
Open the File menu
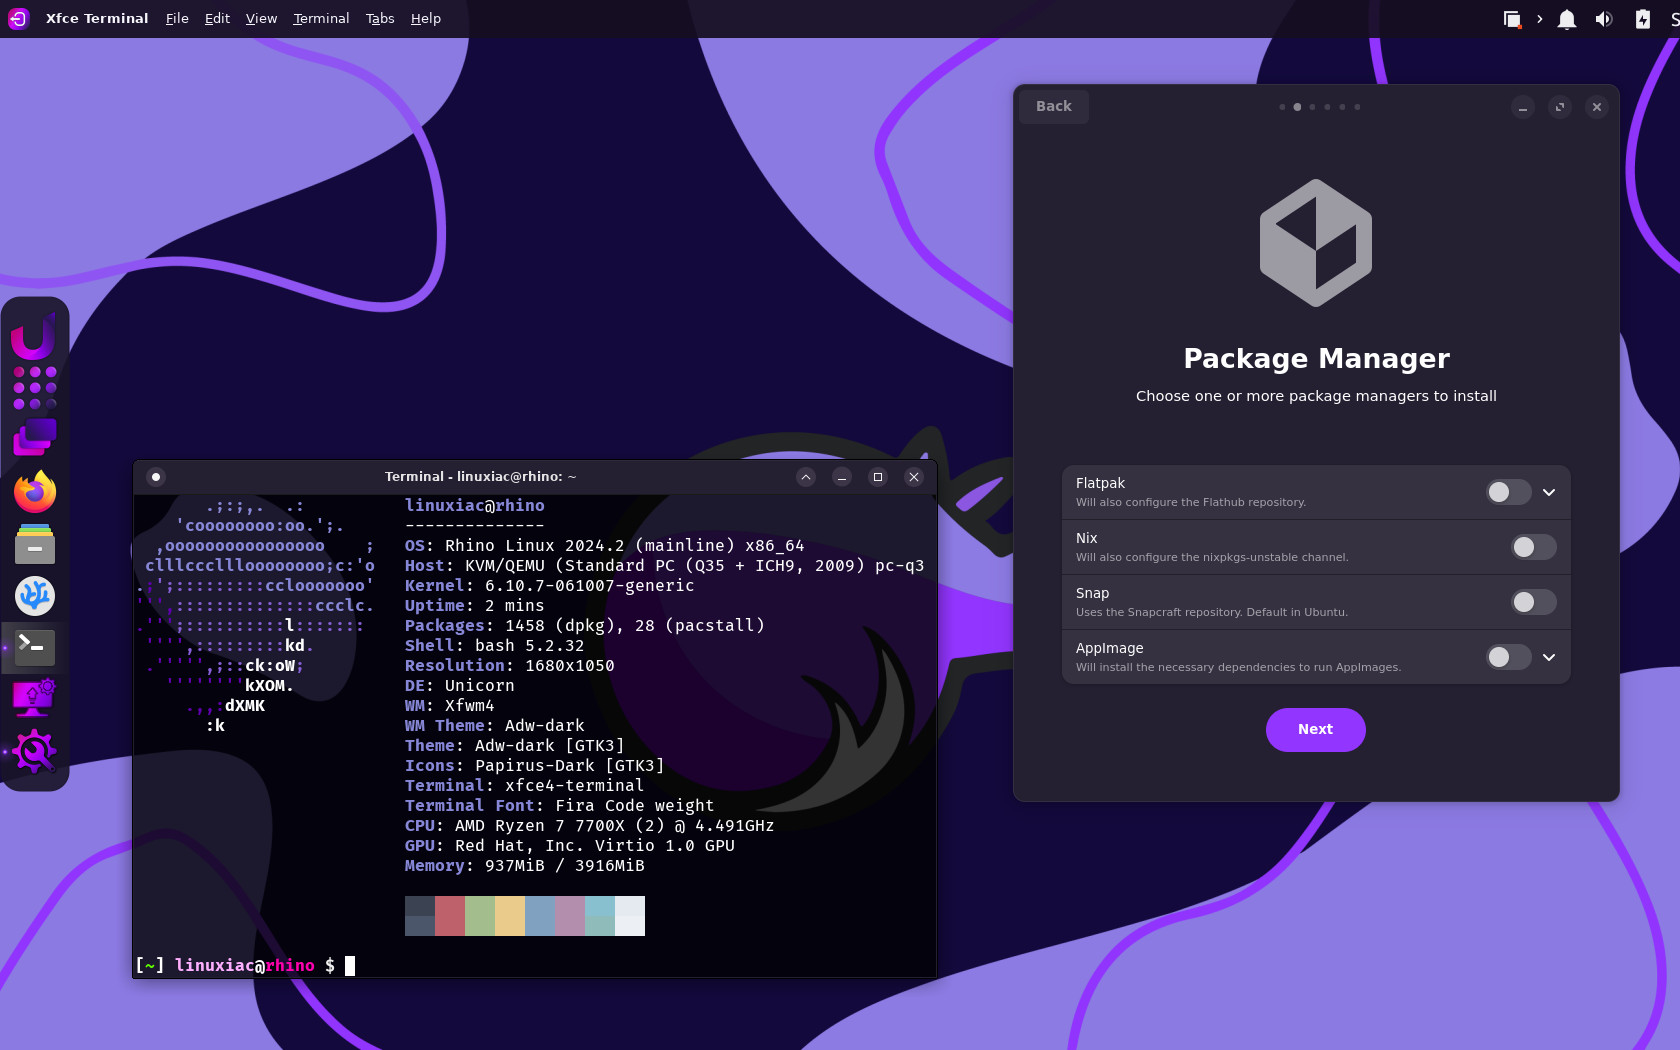click(177, 19)
